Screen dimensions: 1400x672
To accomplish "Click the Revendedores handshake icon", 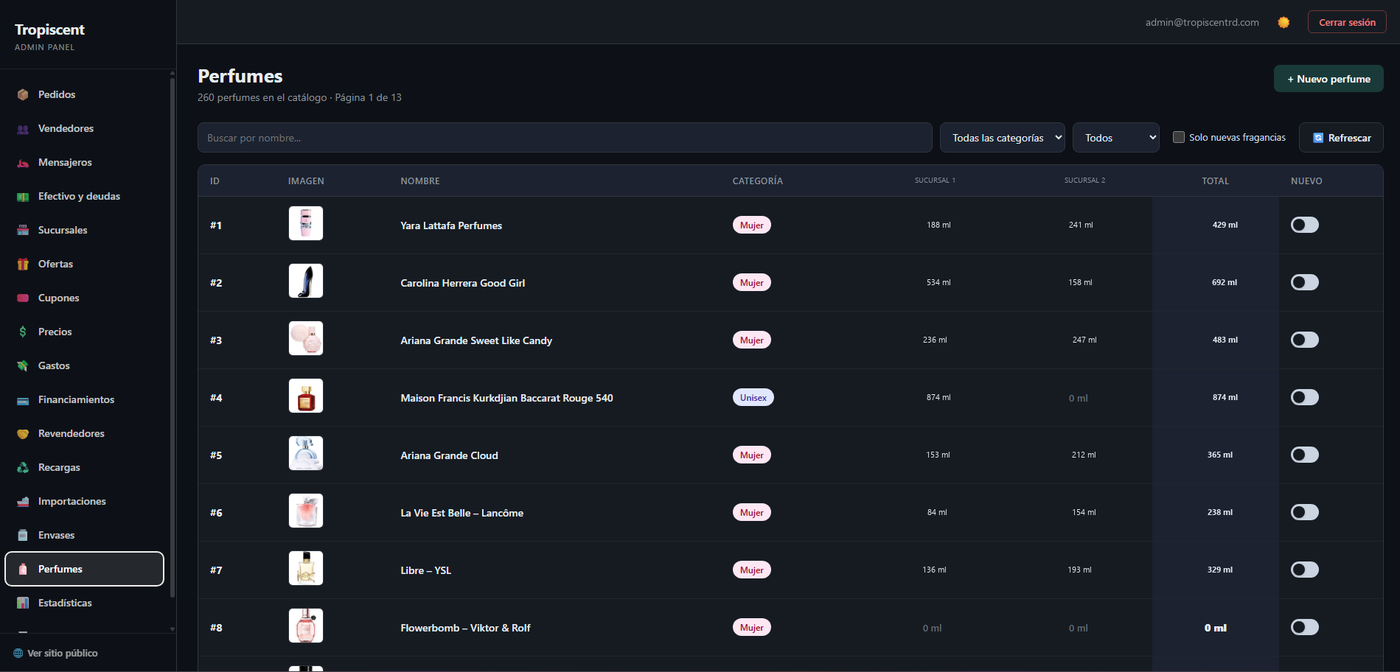I will 22,434.
